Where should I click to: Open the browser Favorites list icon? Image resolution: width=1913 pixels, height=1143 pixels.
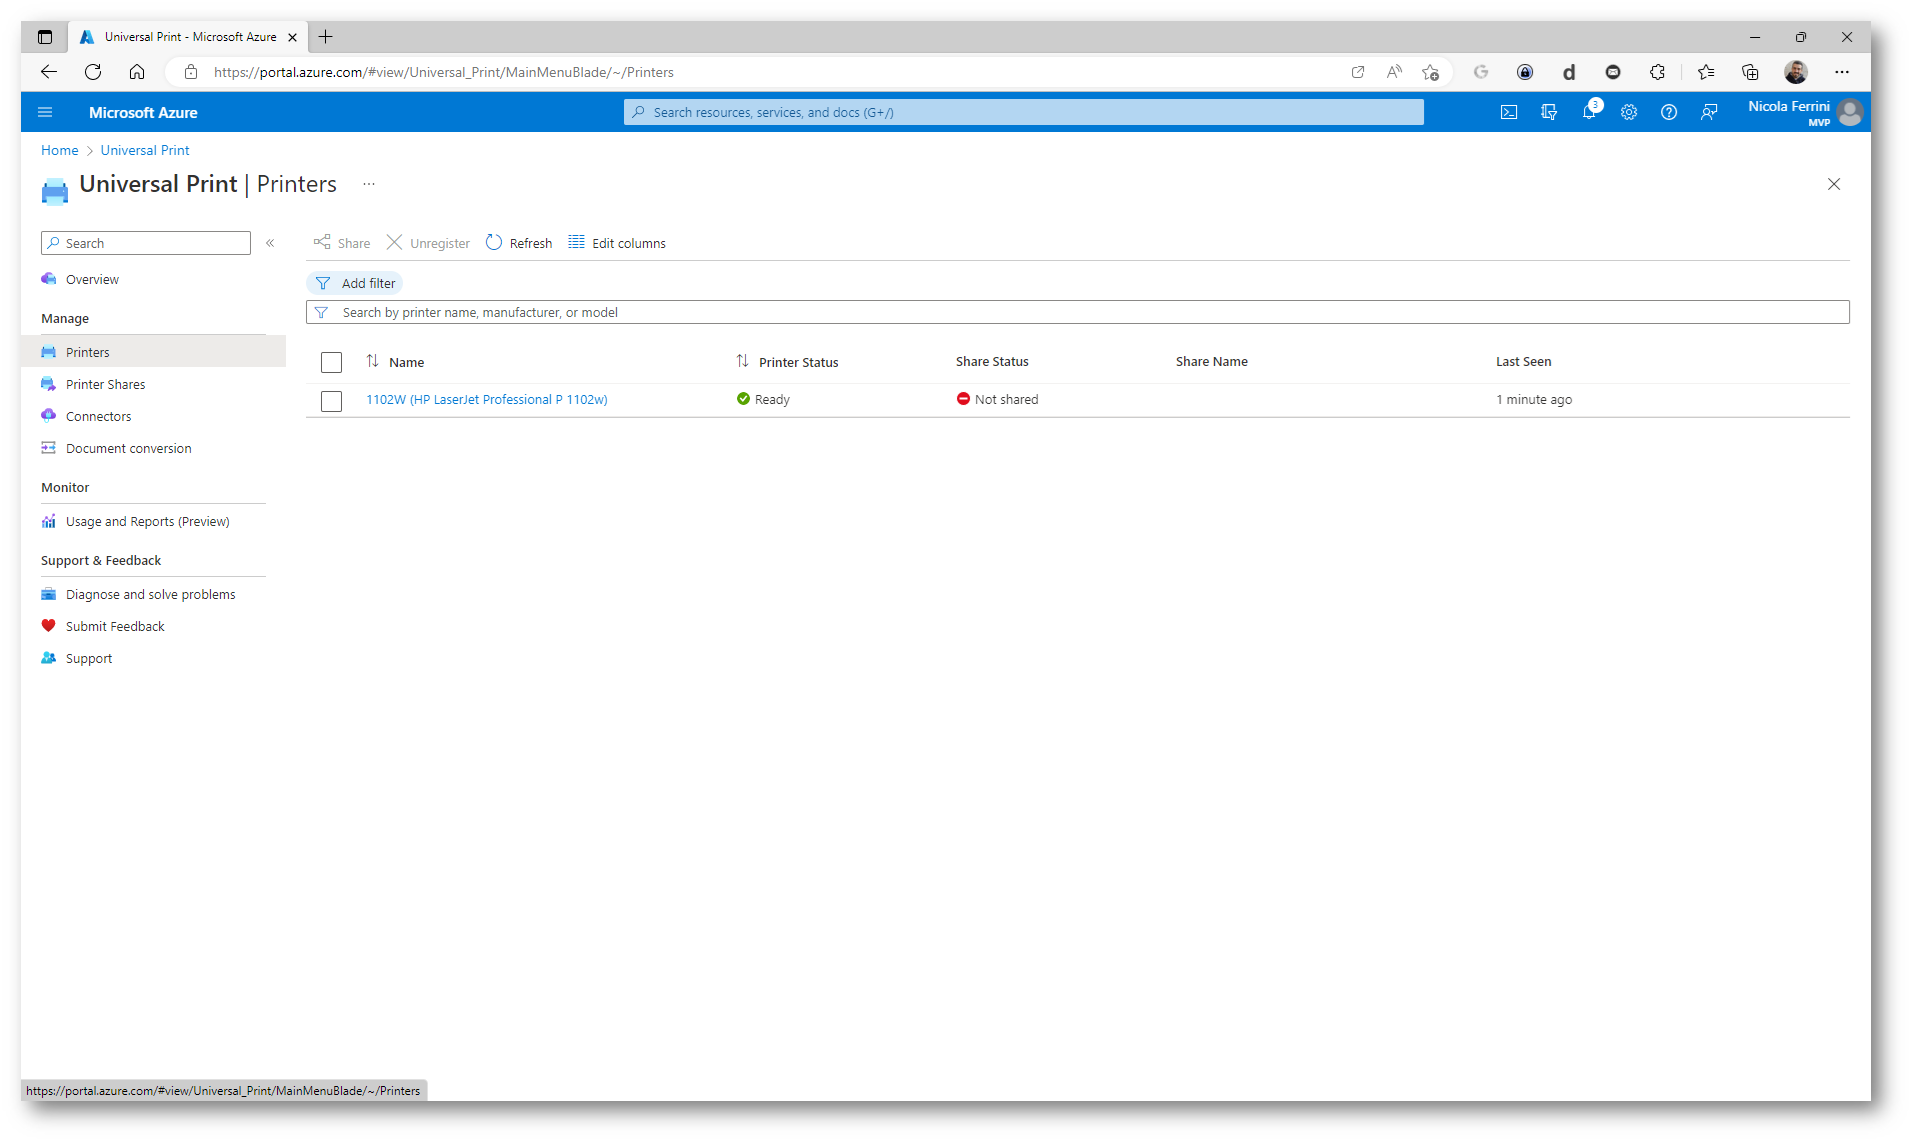pyautogui.click(x=1706, y=72)
